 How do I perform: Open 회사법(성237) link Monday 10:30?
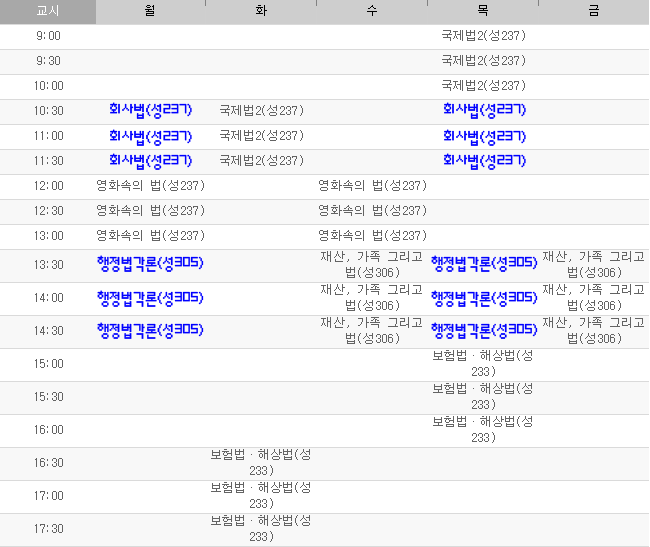(150, 110)
